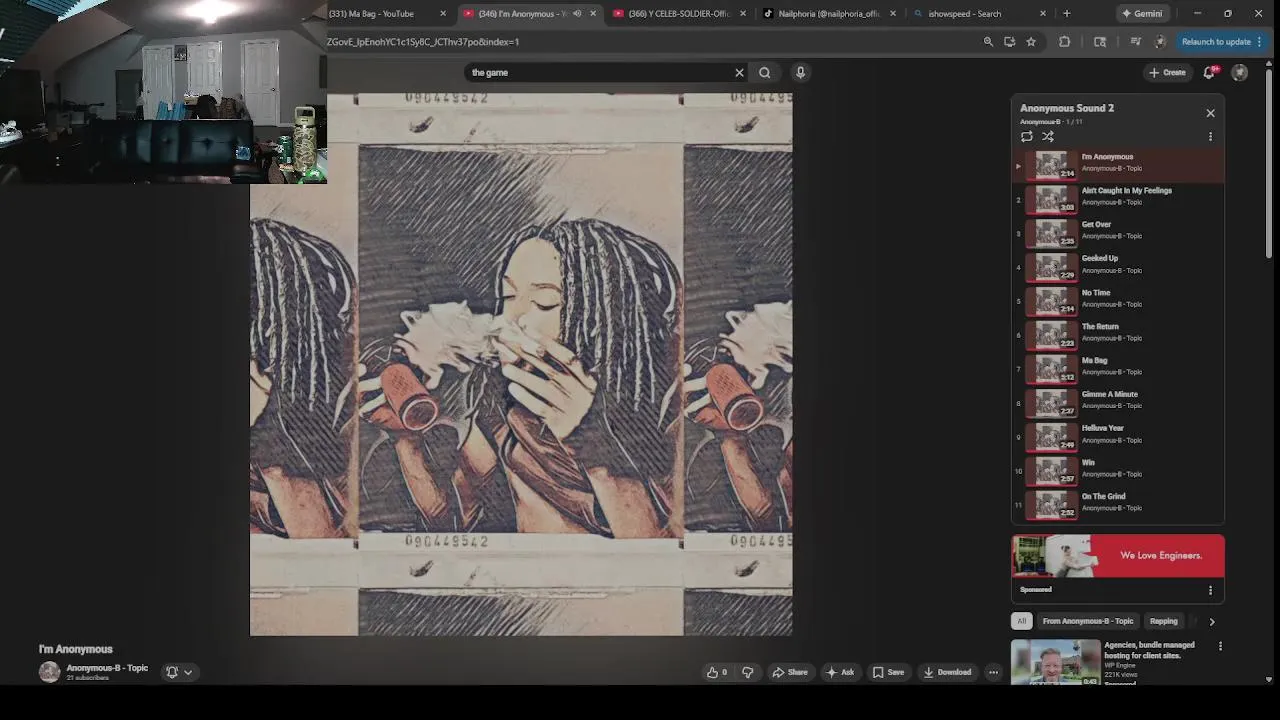Open the WP Engine hosting video thumbnail
The image size is (1280, 720).
(x=1055, y=662)
